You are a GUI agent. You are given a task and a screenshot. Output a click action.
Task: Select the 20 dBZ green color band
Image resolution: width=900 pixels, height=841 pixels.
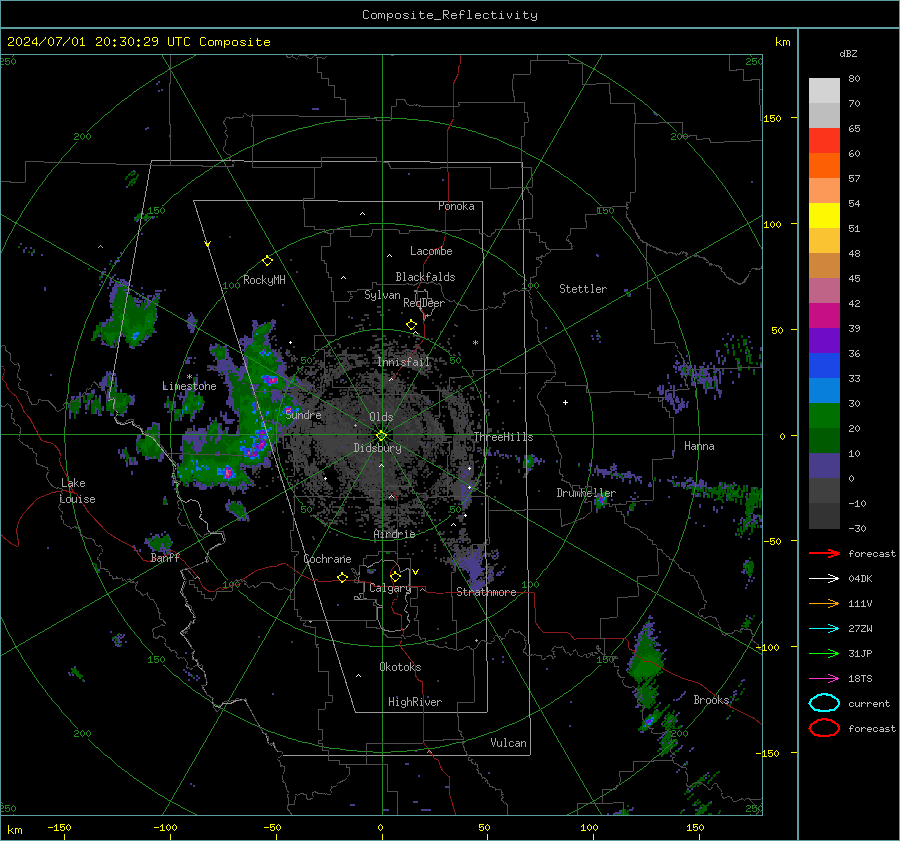click(x=824, y=416)
